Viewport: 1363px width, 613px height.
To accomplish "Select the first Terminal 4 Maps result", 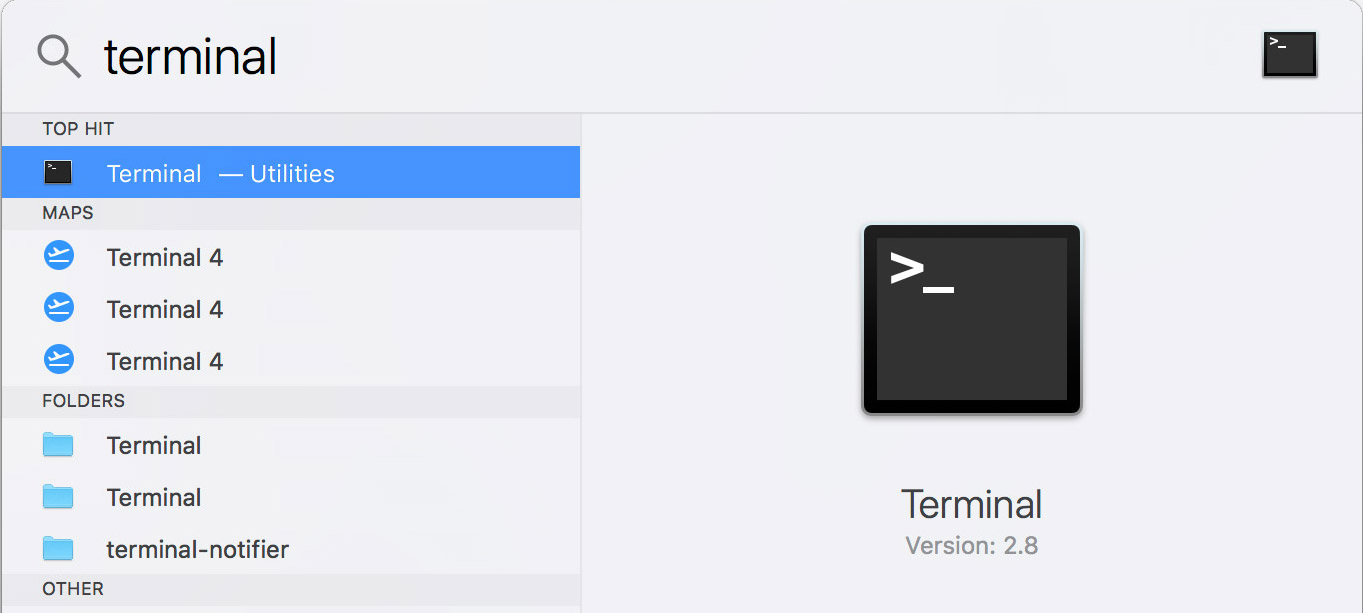I will coord(165,256).
